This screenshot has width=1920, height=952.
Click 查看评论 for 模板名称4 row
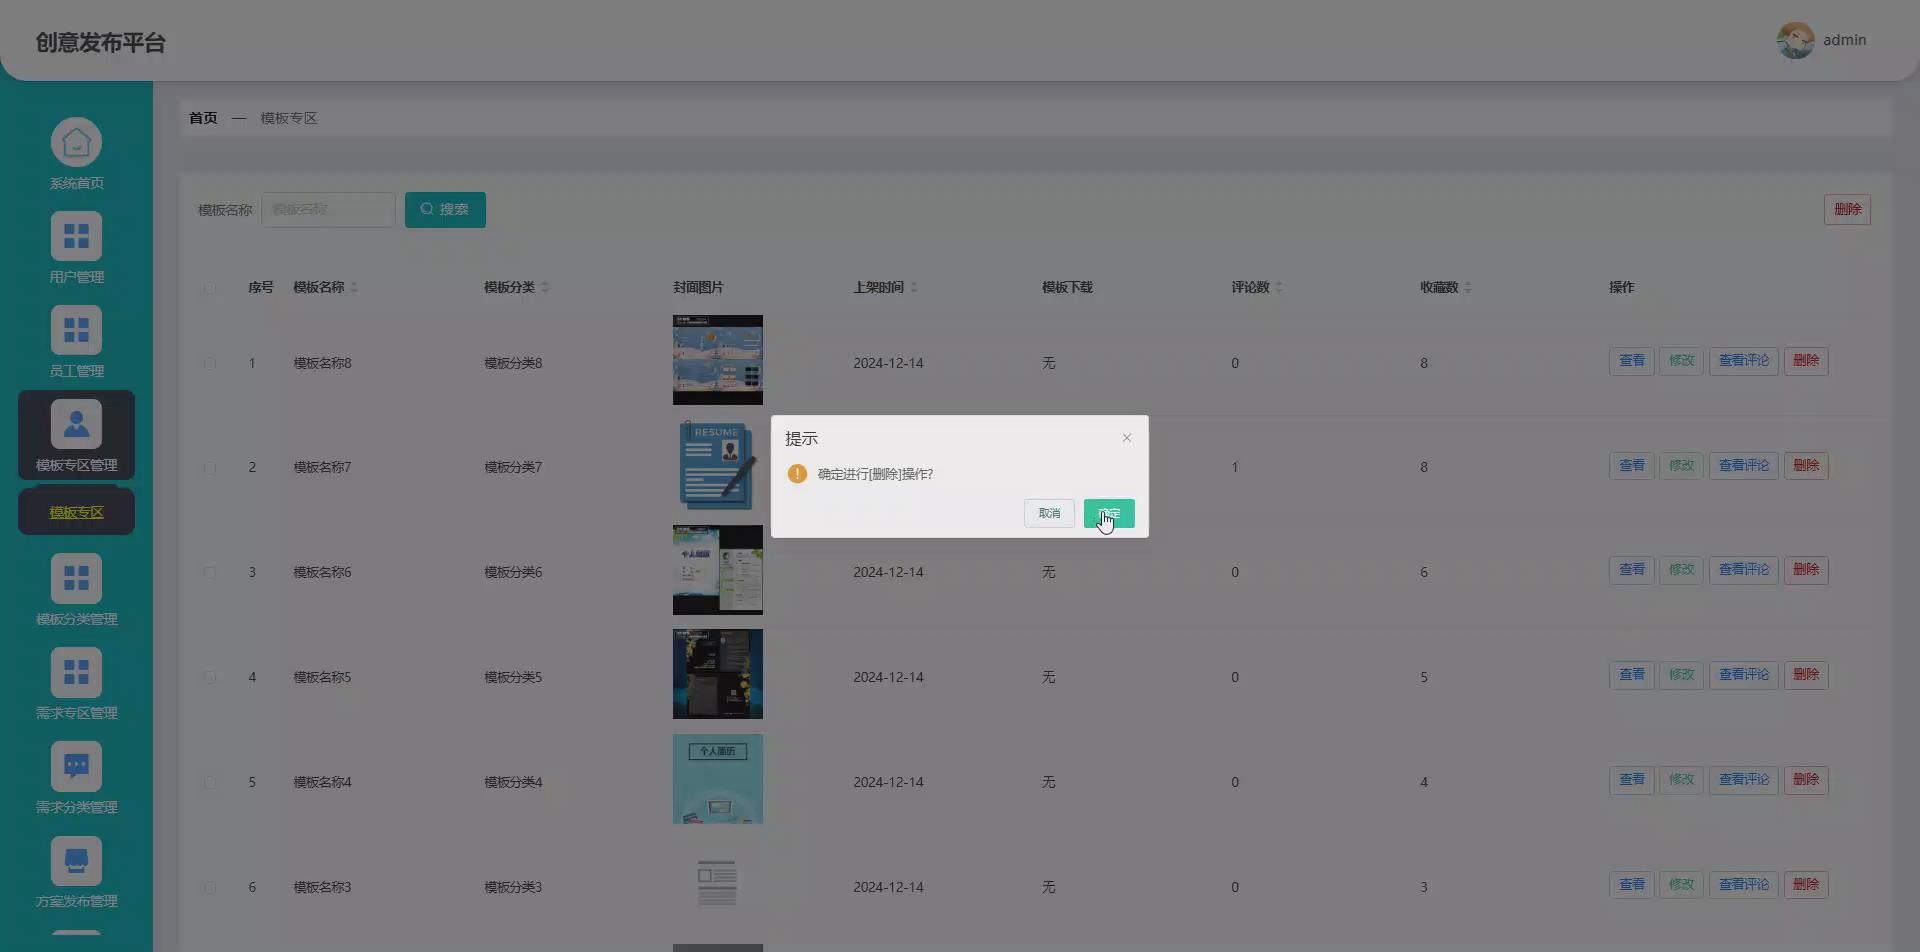pos(1743,780)
